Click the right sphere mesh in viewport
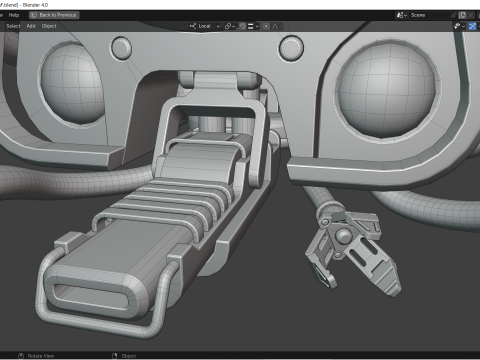Image resolution: width=480 pixels, height=360 pixels. click(x=387, y=89)
